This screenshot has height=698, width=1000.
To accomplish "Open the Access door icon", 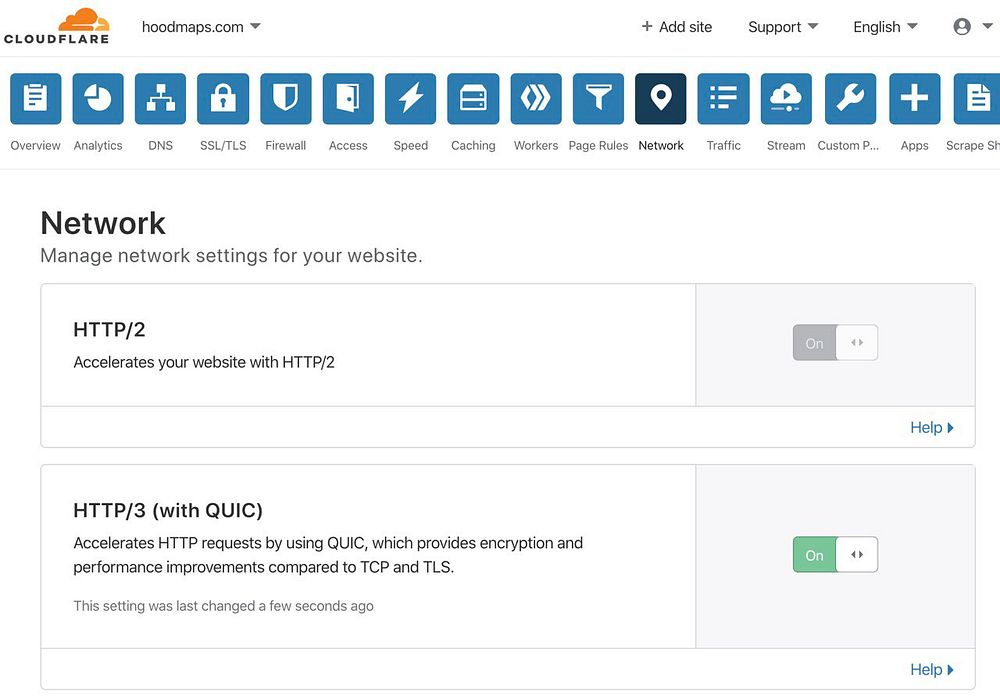I will [x=348, y=98].
